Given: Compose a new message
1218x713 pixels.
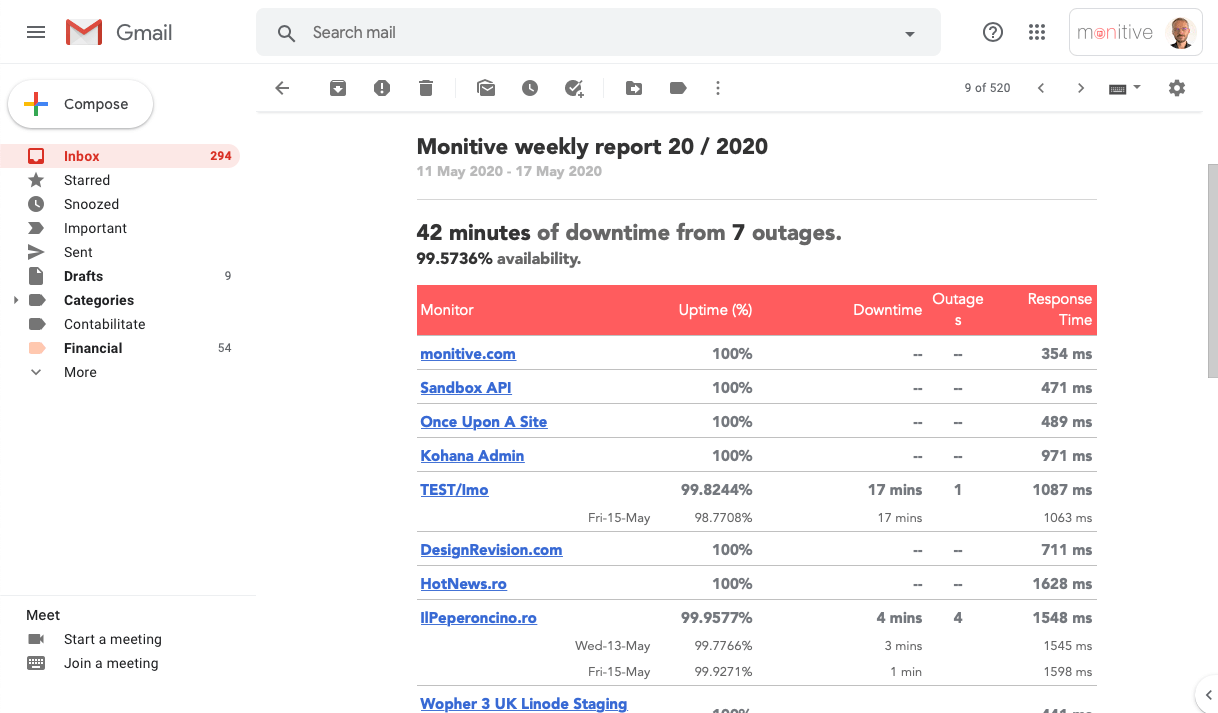Looking at the screenshot, I should pos(80,104).
